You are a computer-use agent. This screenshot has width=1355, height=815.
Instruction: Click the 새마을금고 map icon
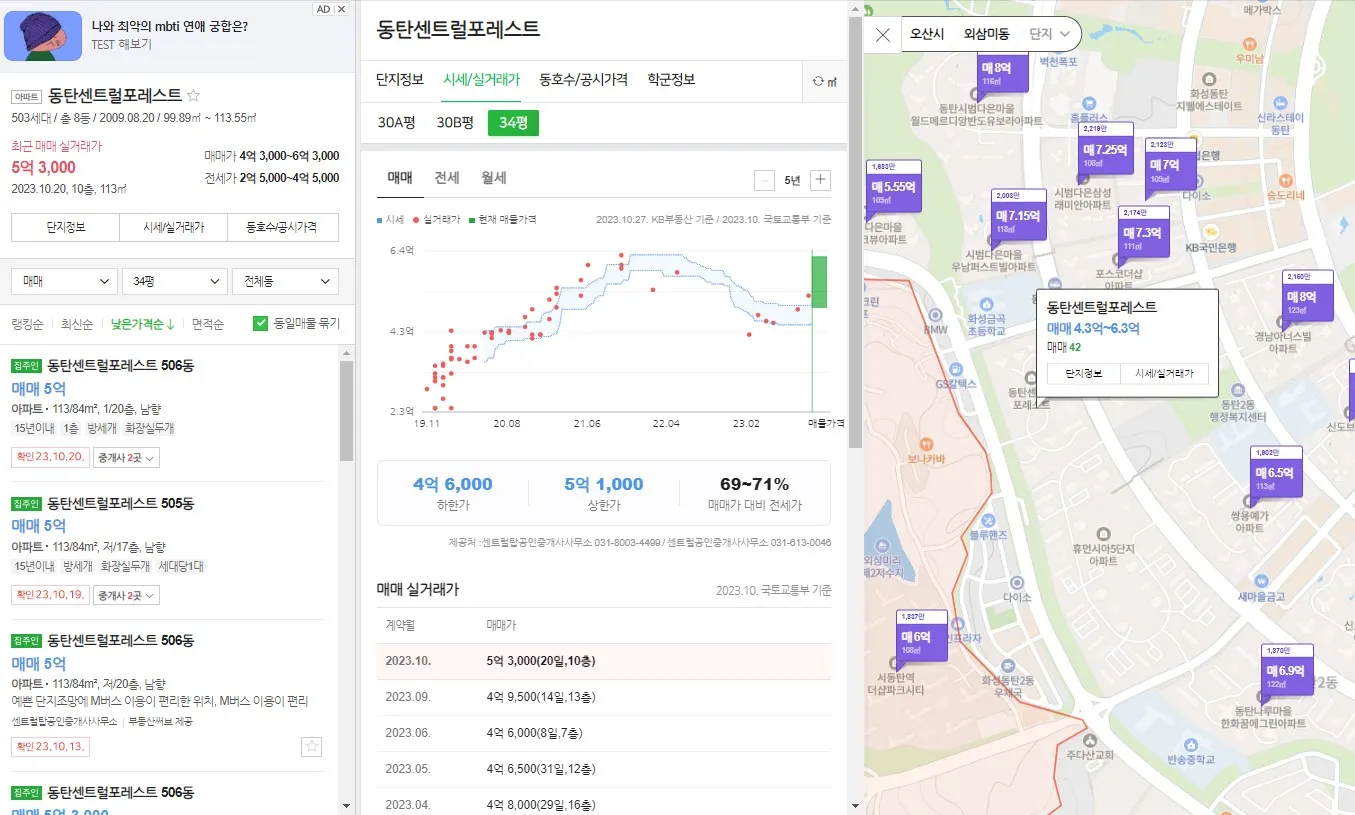click(1260, 579)
